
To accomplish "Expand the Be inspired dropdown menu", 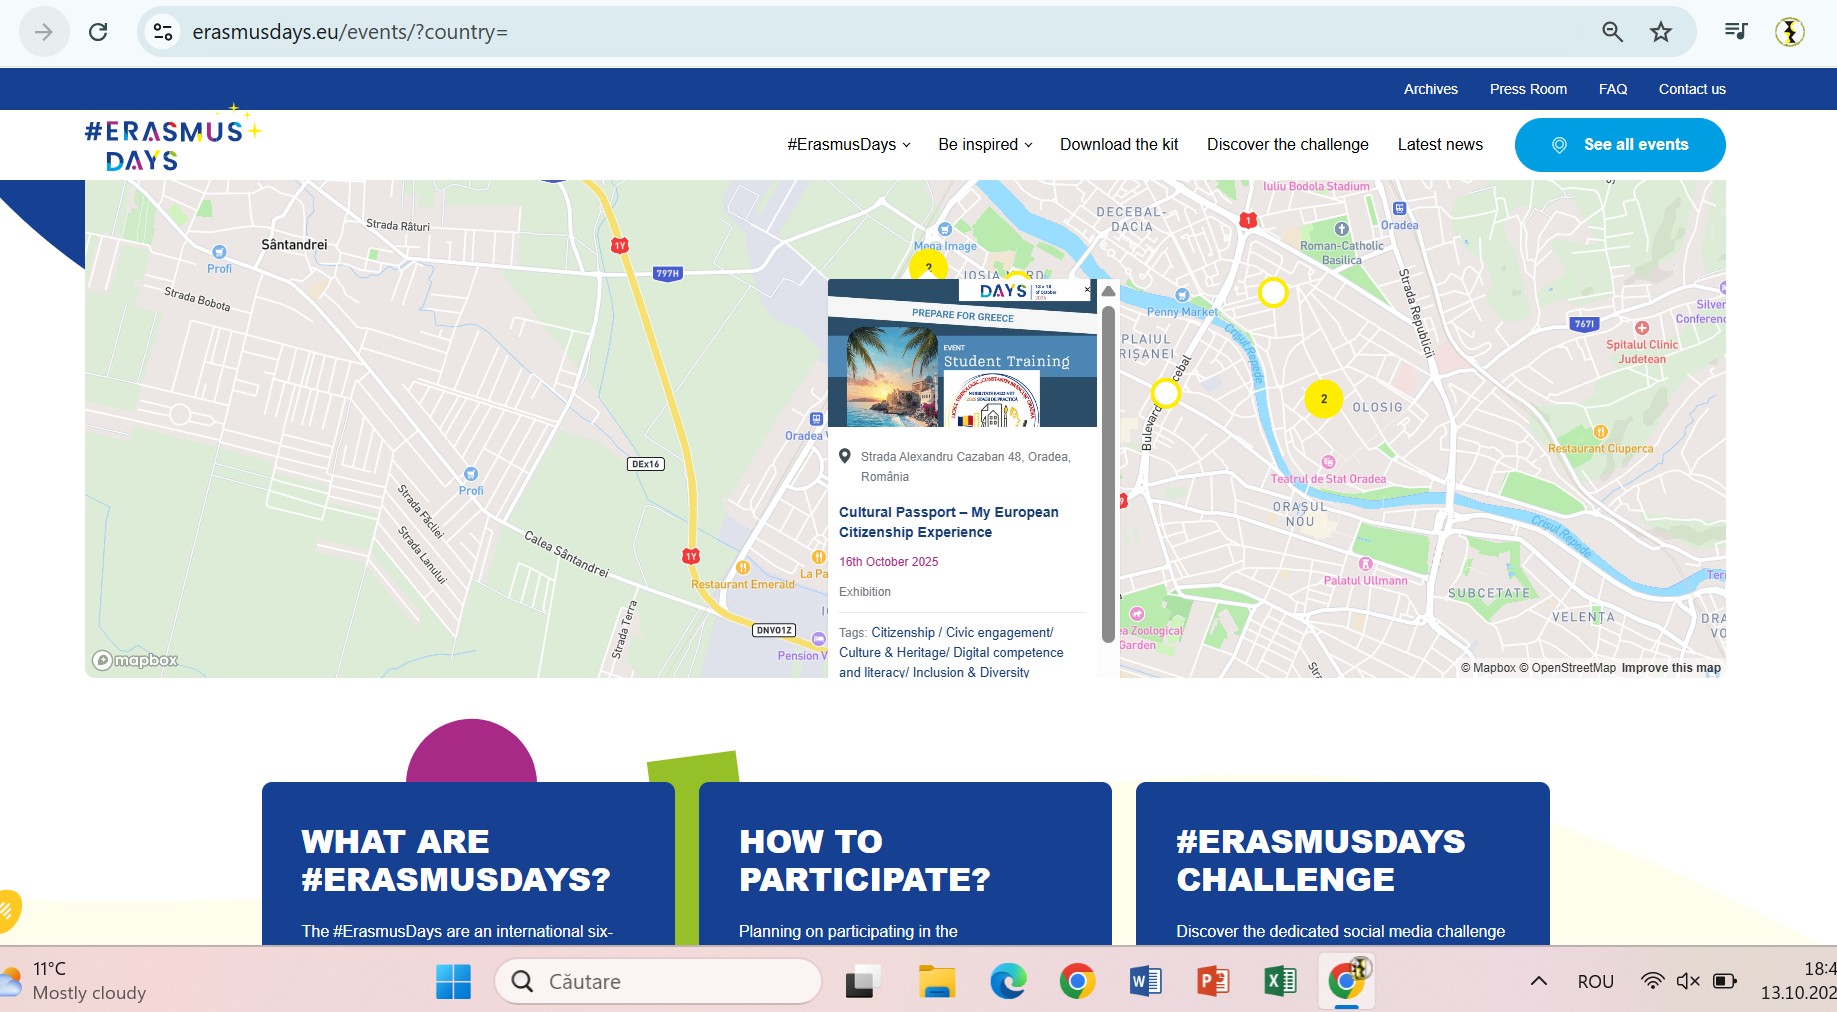I will pos(985,145).
